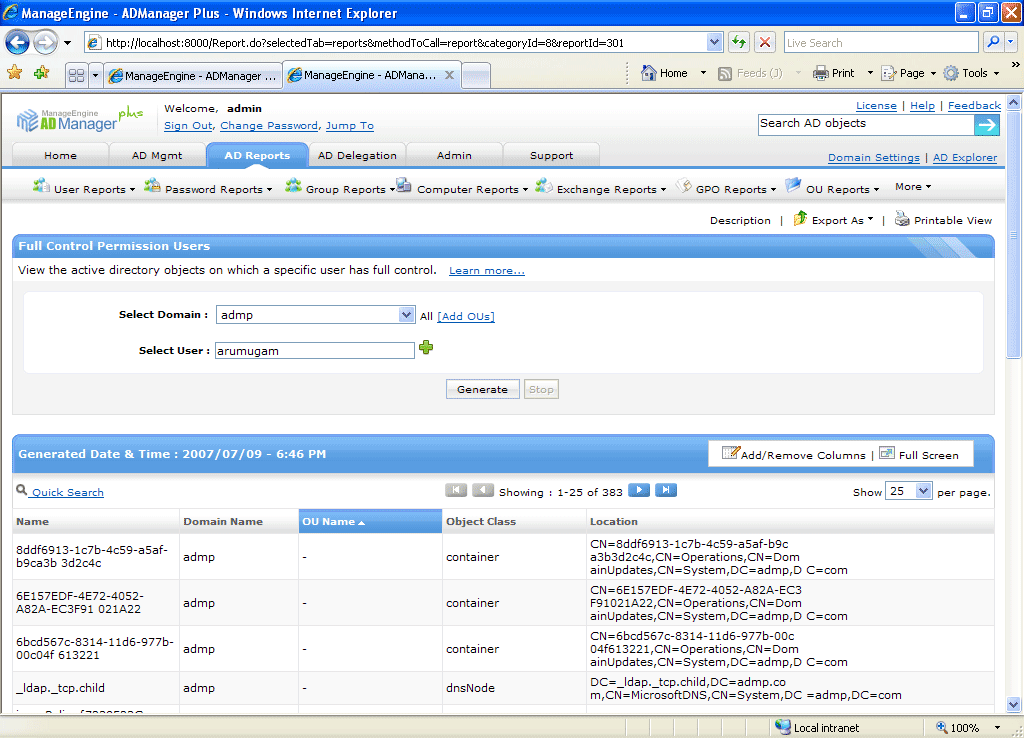Click the zoom level magnifier in status bar

[x=942, y=728]
